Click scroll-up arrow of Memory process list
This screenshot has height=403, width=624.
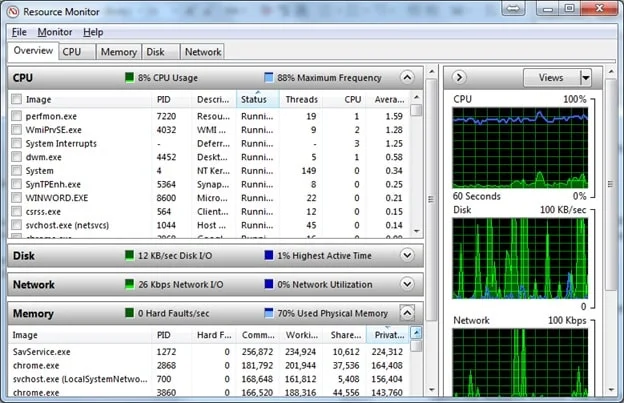click(x=416, y=332)
